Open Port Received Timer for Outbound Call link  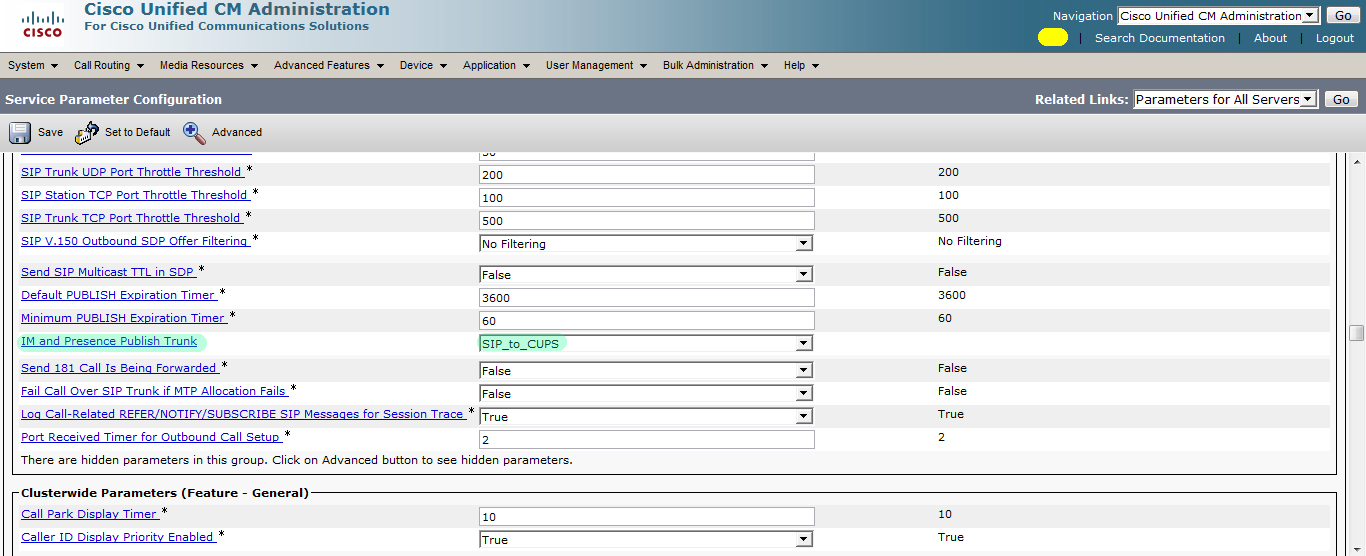151,437
